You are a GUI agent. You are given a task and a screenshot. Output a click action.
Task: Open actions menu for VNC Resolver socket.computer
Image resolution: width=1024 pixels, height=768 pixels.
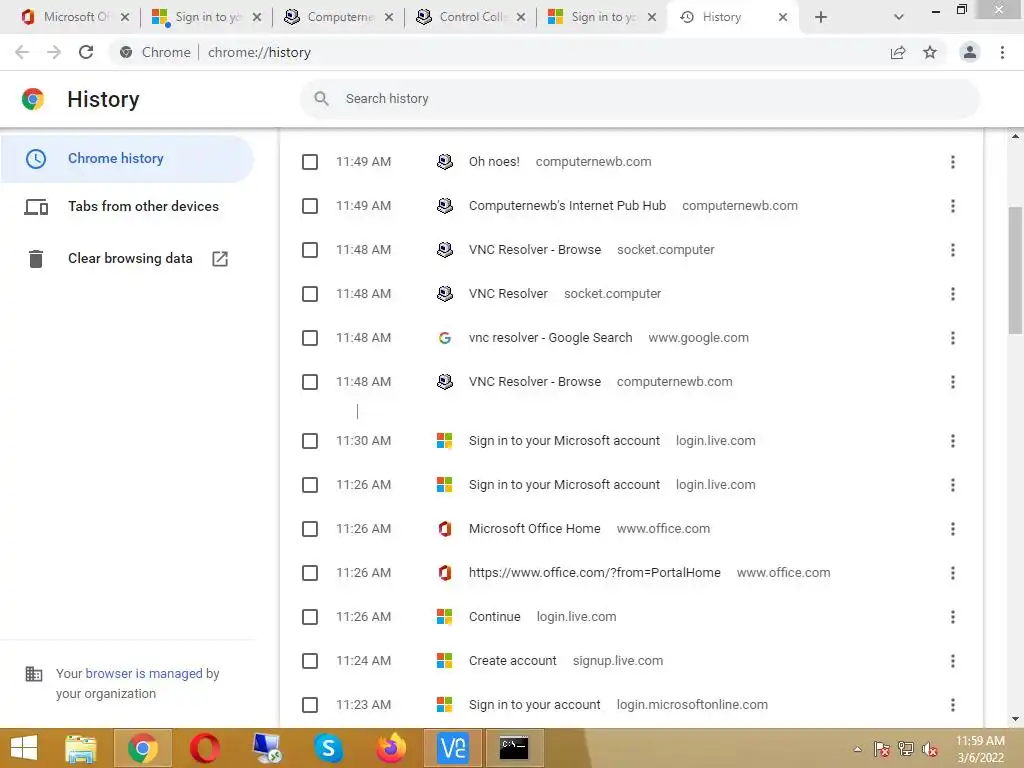[x=953, y=294]
